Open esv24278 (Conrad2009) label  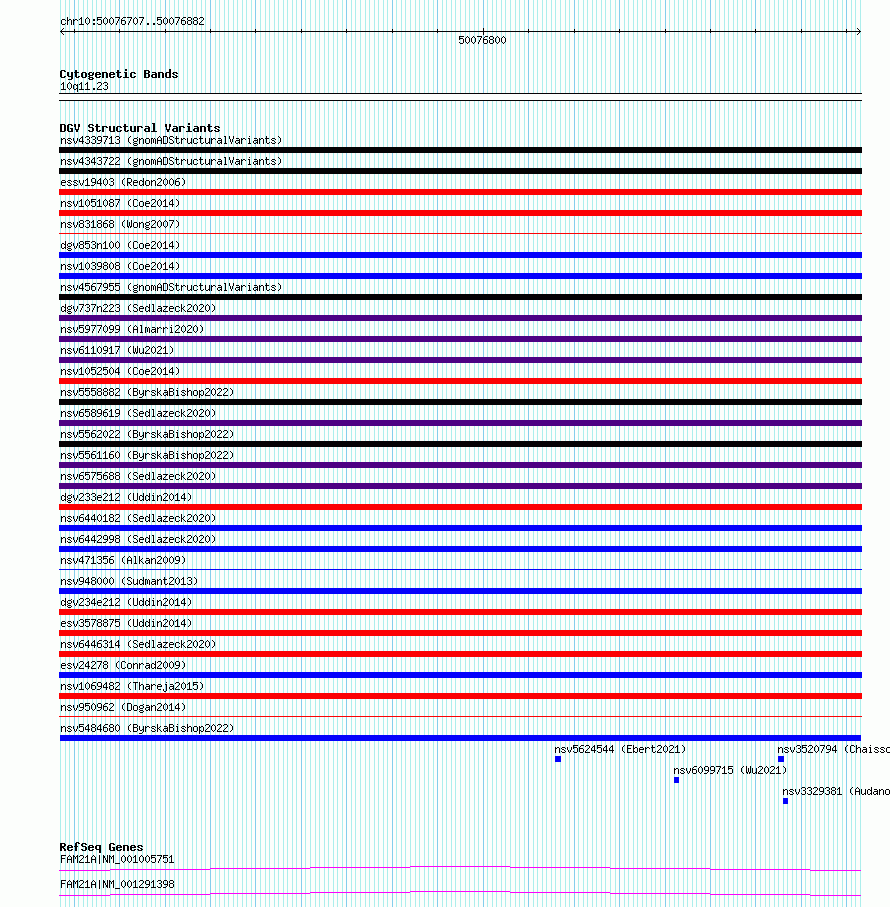123,665
